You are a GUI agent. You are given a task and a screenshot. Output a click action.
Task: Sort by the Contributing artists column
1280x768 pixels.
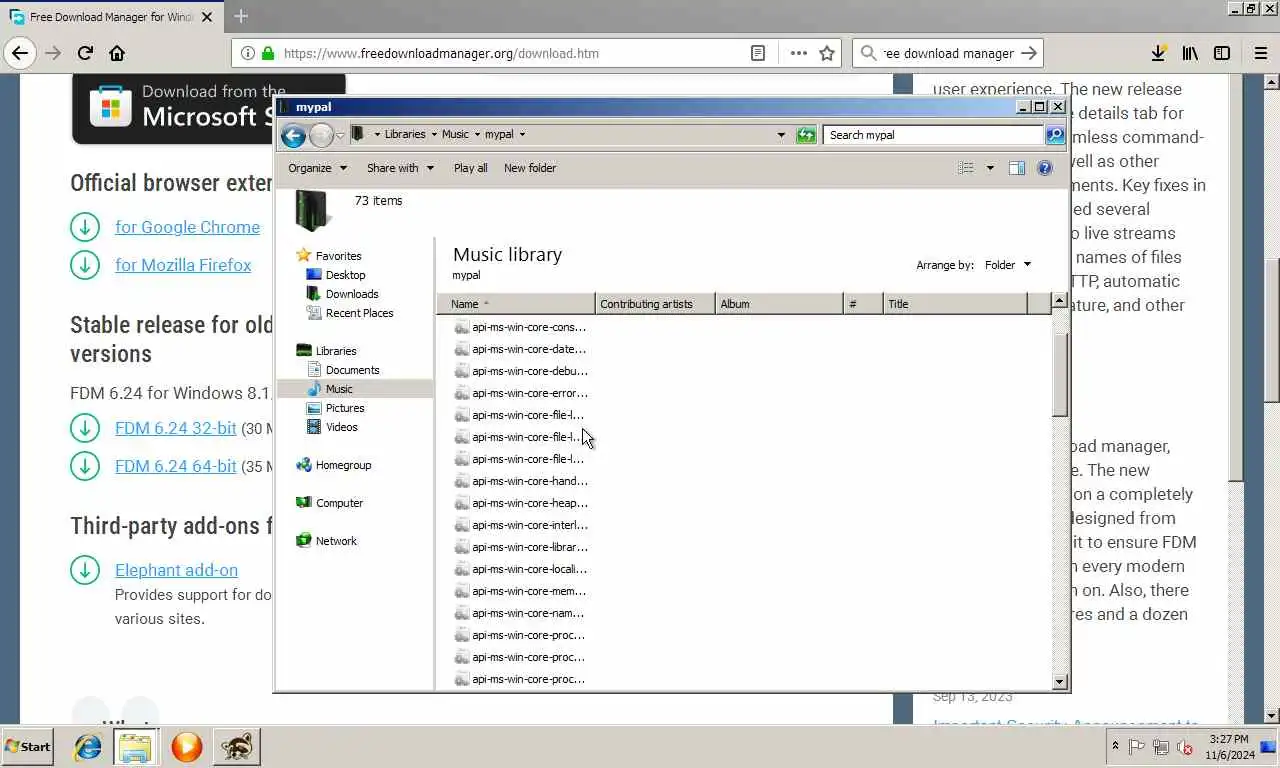[x=655, y=304]
